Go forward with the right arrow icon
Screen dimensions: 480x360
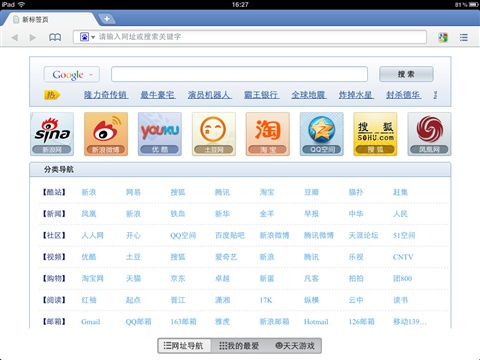click(x=33, y=37)
